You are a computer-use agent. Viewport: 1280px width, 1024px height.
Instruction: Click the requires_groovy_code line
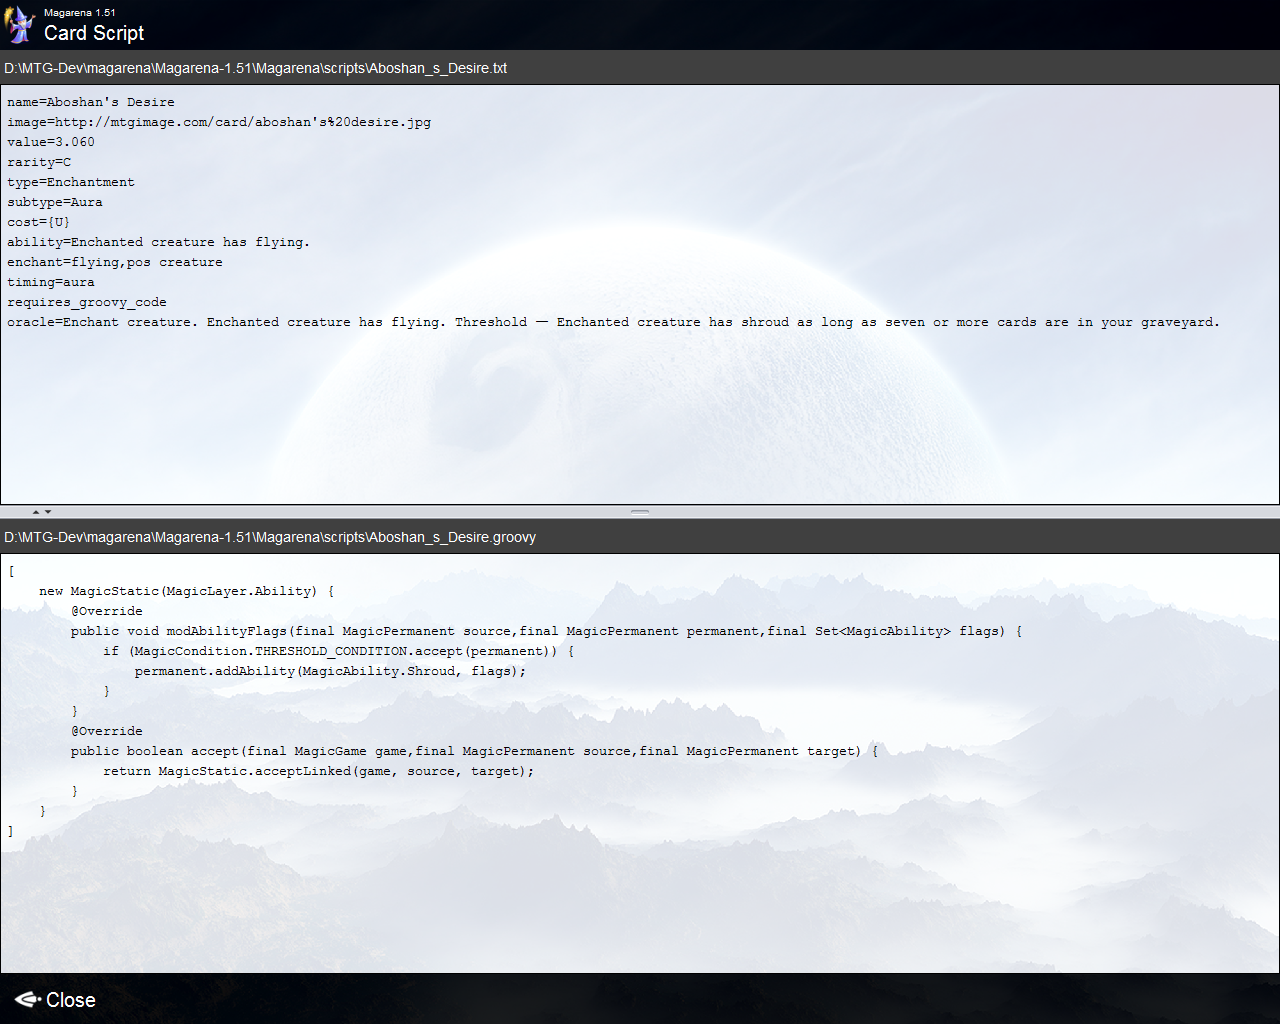[87, 302]
